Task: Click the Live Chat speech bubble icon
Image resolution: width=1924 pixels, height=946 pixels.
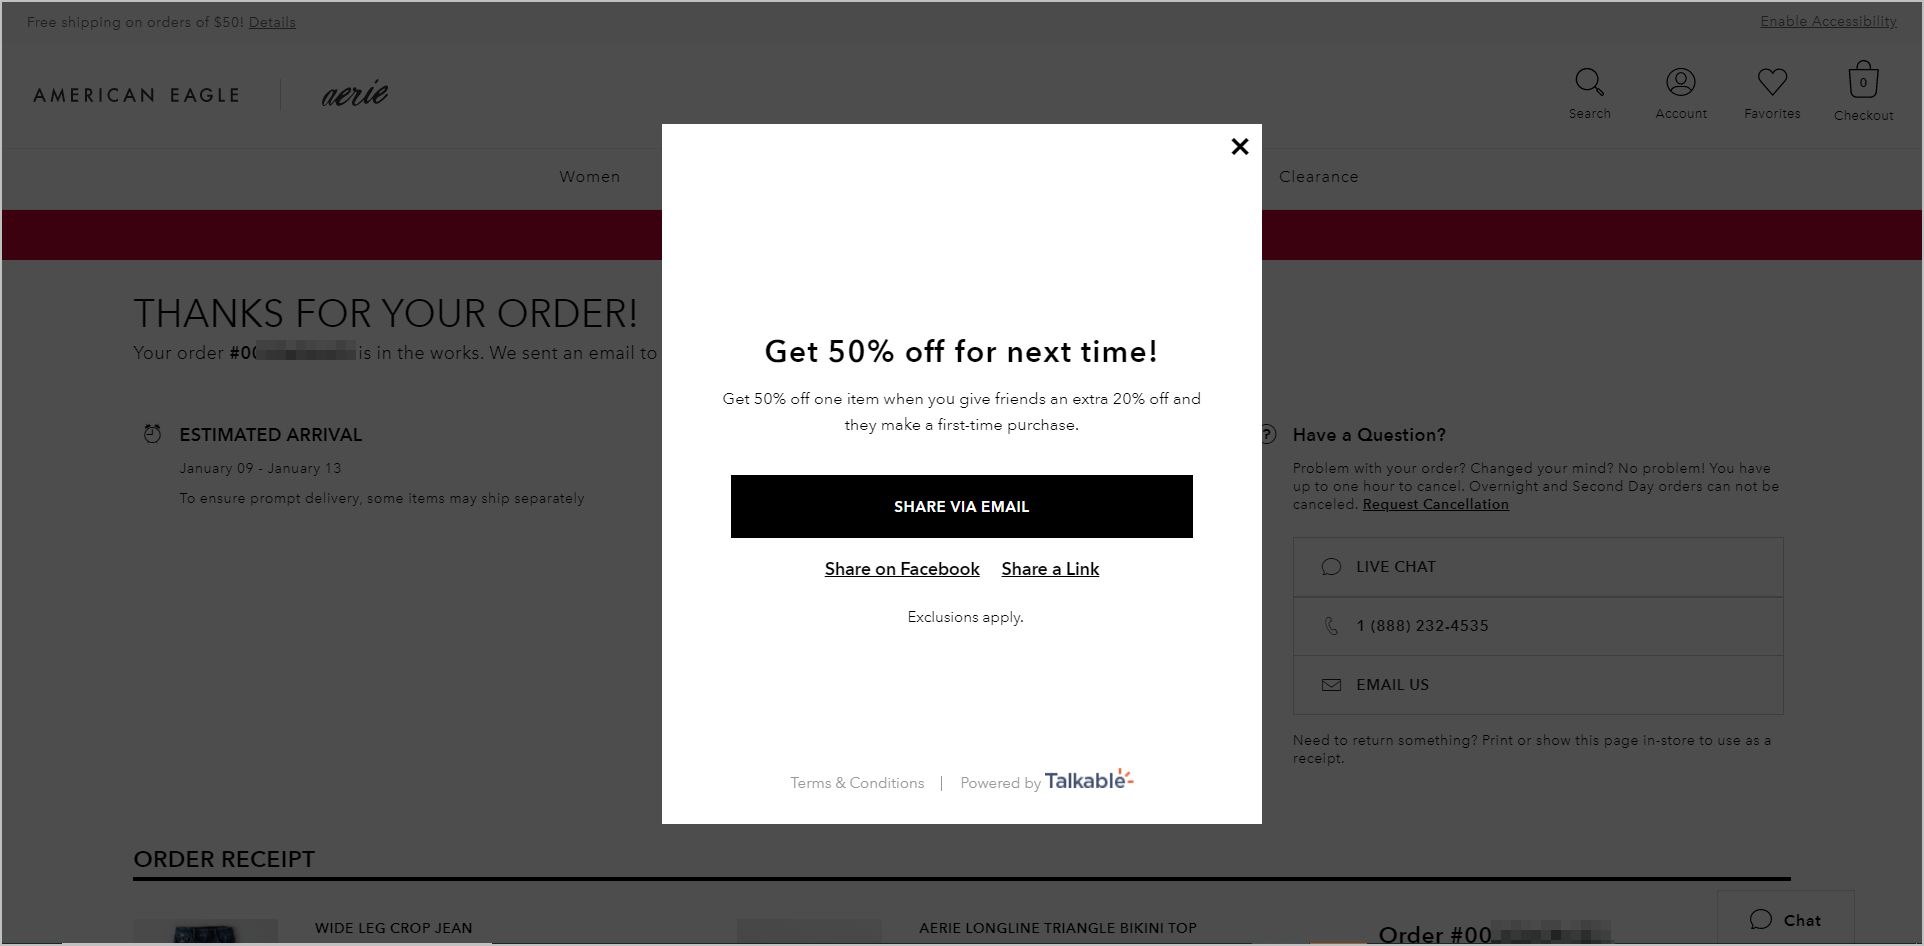Action: pyautogui.click(x=1331, y=566)
